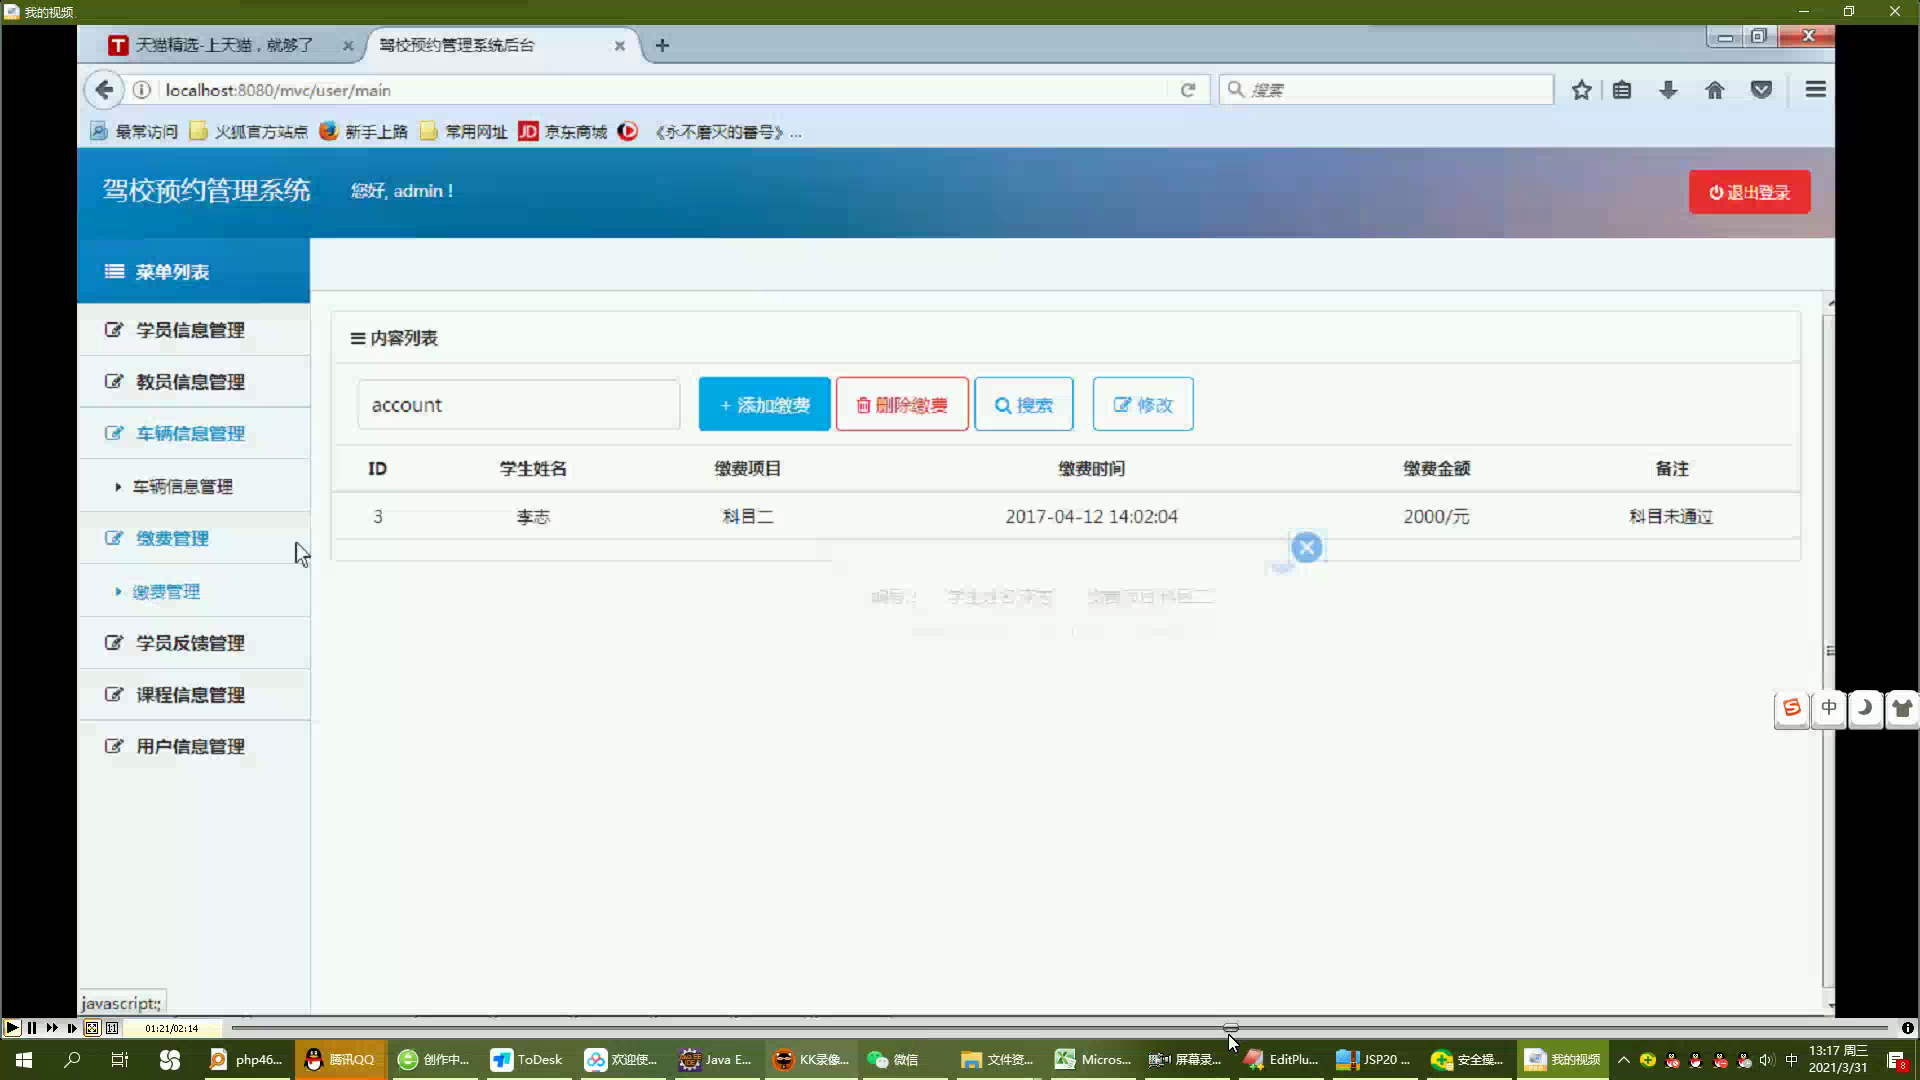
Task: Click the 删除缴费 button
Action: pyautogui.click(x=902, y=404)
